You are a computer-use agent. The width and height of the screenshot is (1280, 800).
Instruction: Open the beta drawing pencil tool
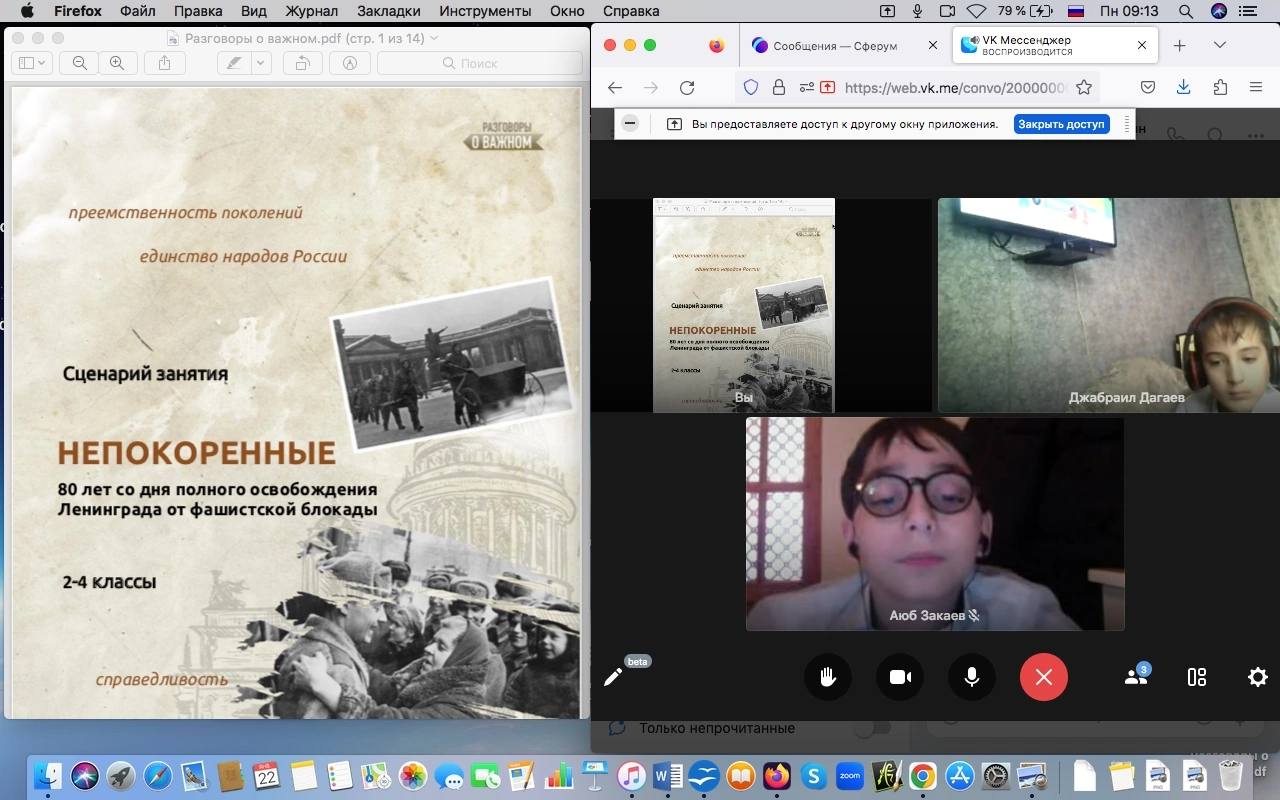(613, 677)
